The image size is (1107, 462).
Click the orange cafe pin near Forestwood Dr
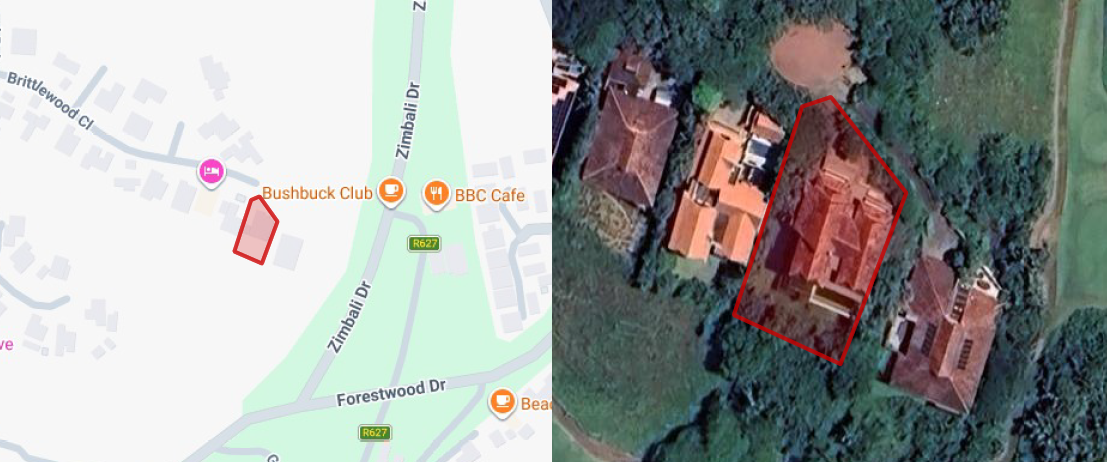[x=502, y=402]
